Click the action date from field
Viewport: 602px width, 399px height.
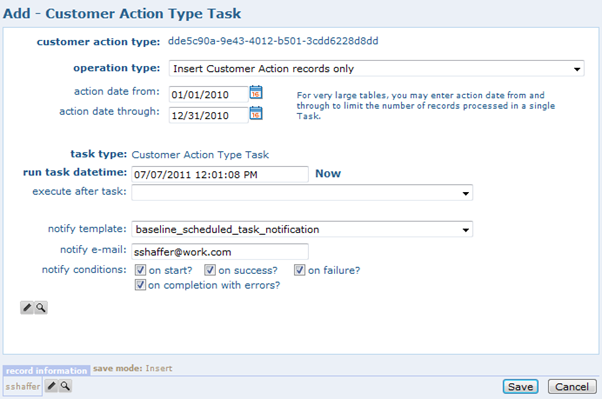tap(209, 94)
